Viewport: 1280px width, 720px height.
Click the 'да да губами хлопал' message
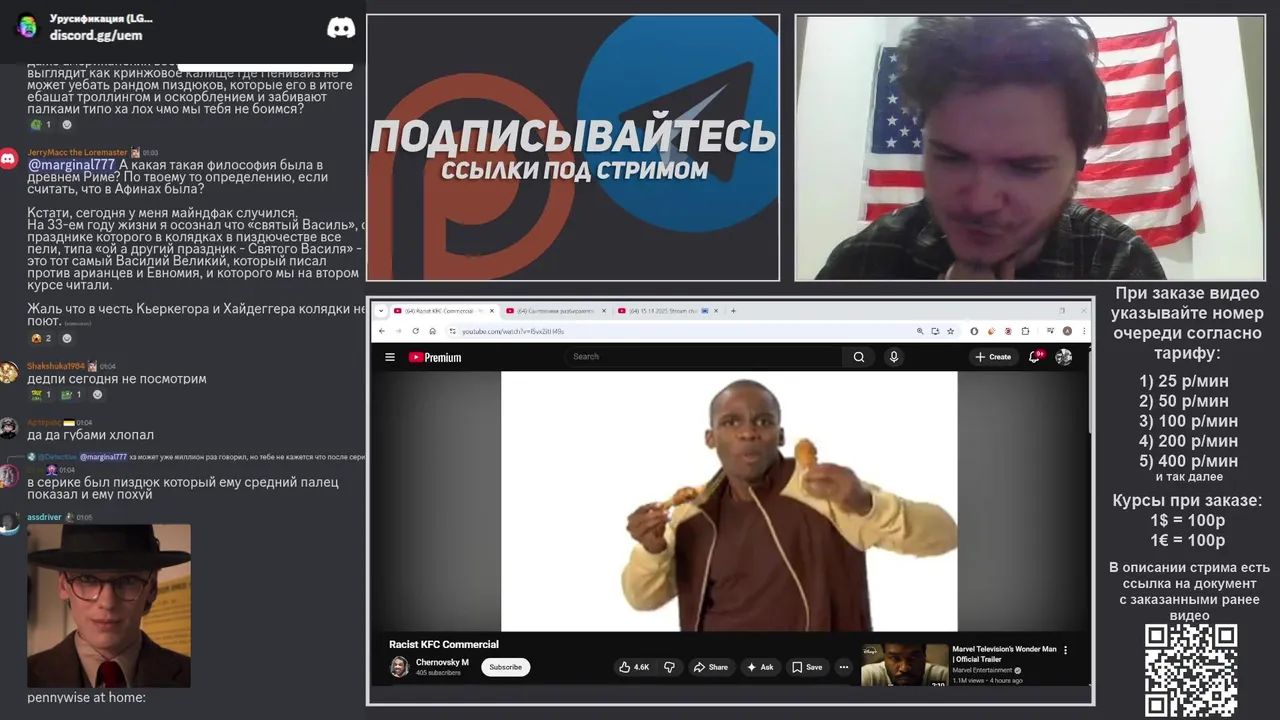[90, 435]
